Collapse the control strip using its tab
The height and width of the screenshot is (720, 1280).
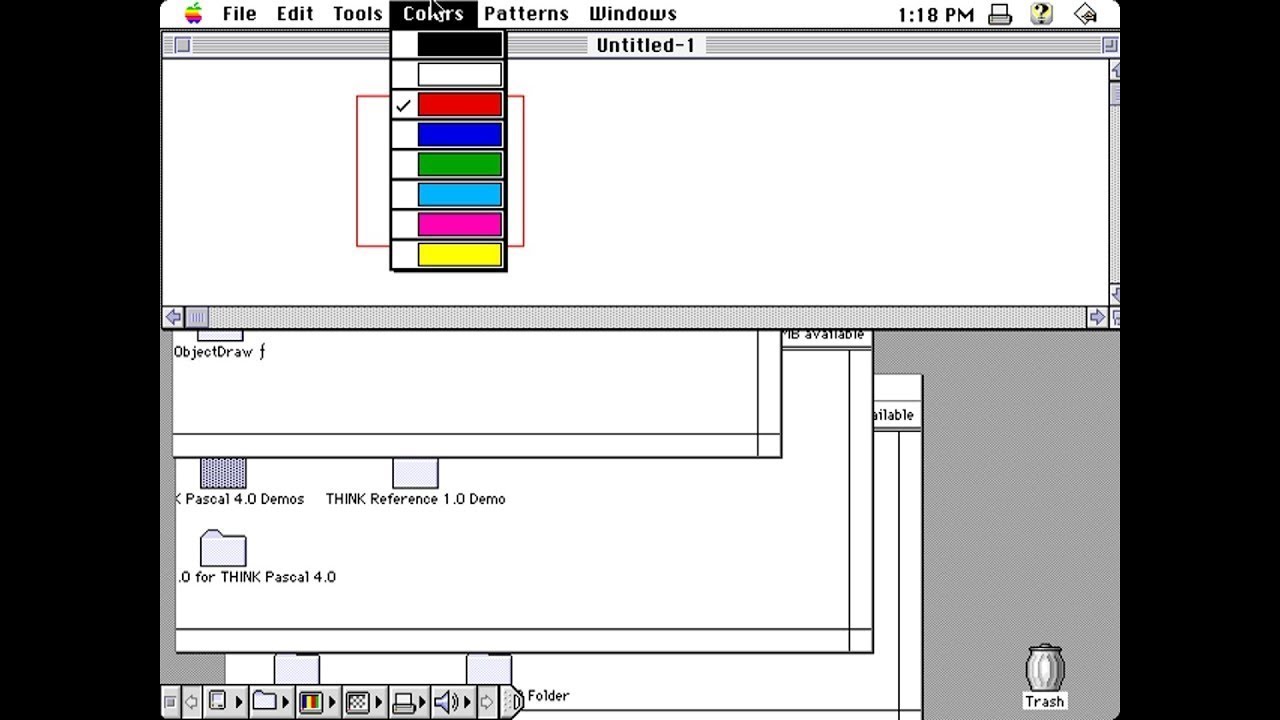[513, 702]
